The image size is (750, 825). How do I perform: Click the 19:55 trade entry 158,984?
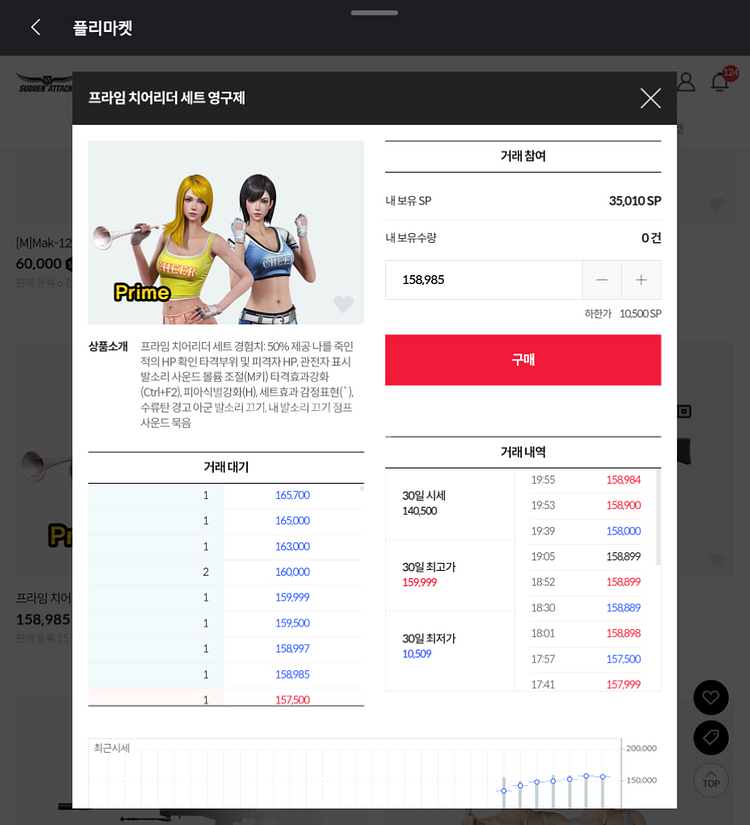click(x=585, y=480)
